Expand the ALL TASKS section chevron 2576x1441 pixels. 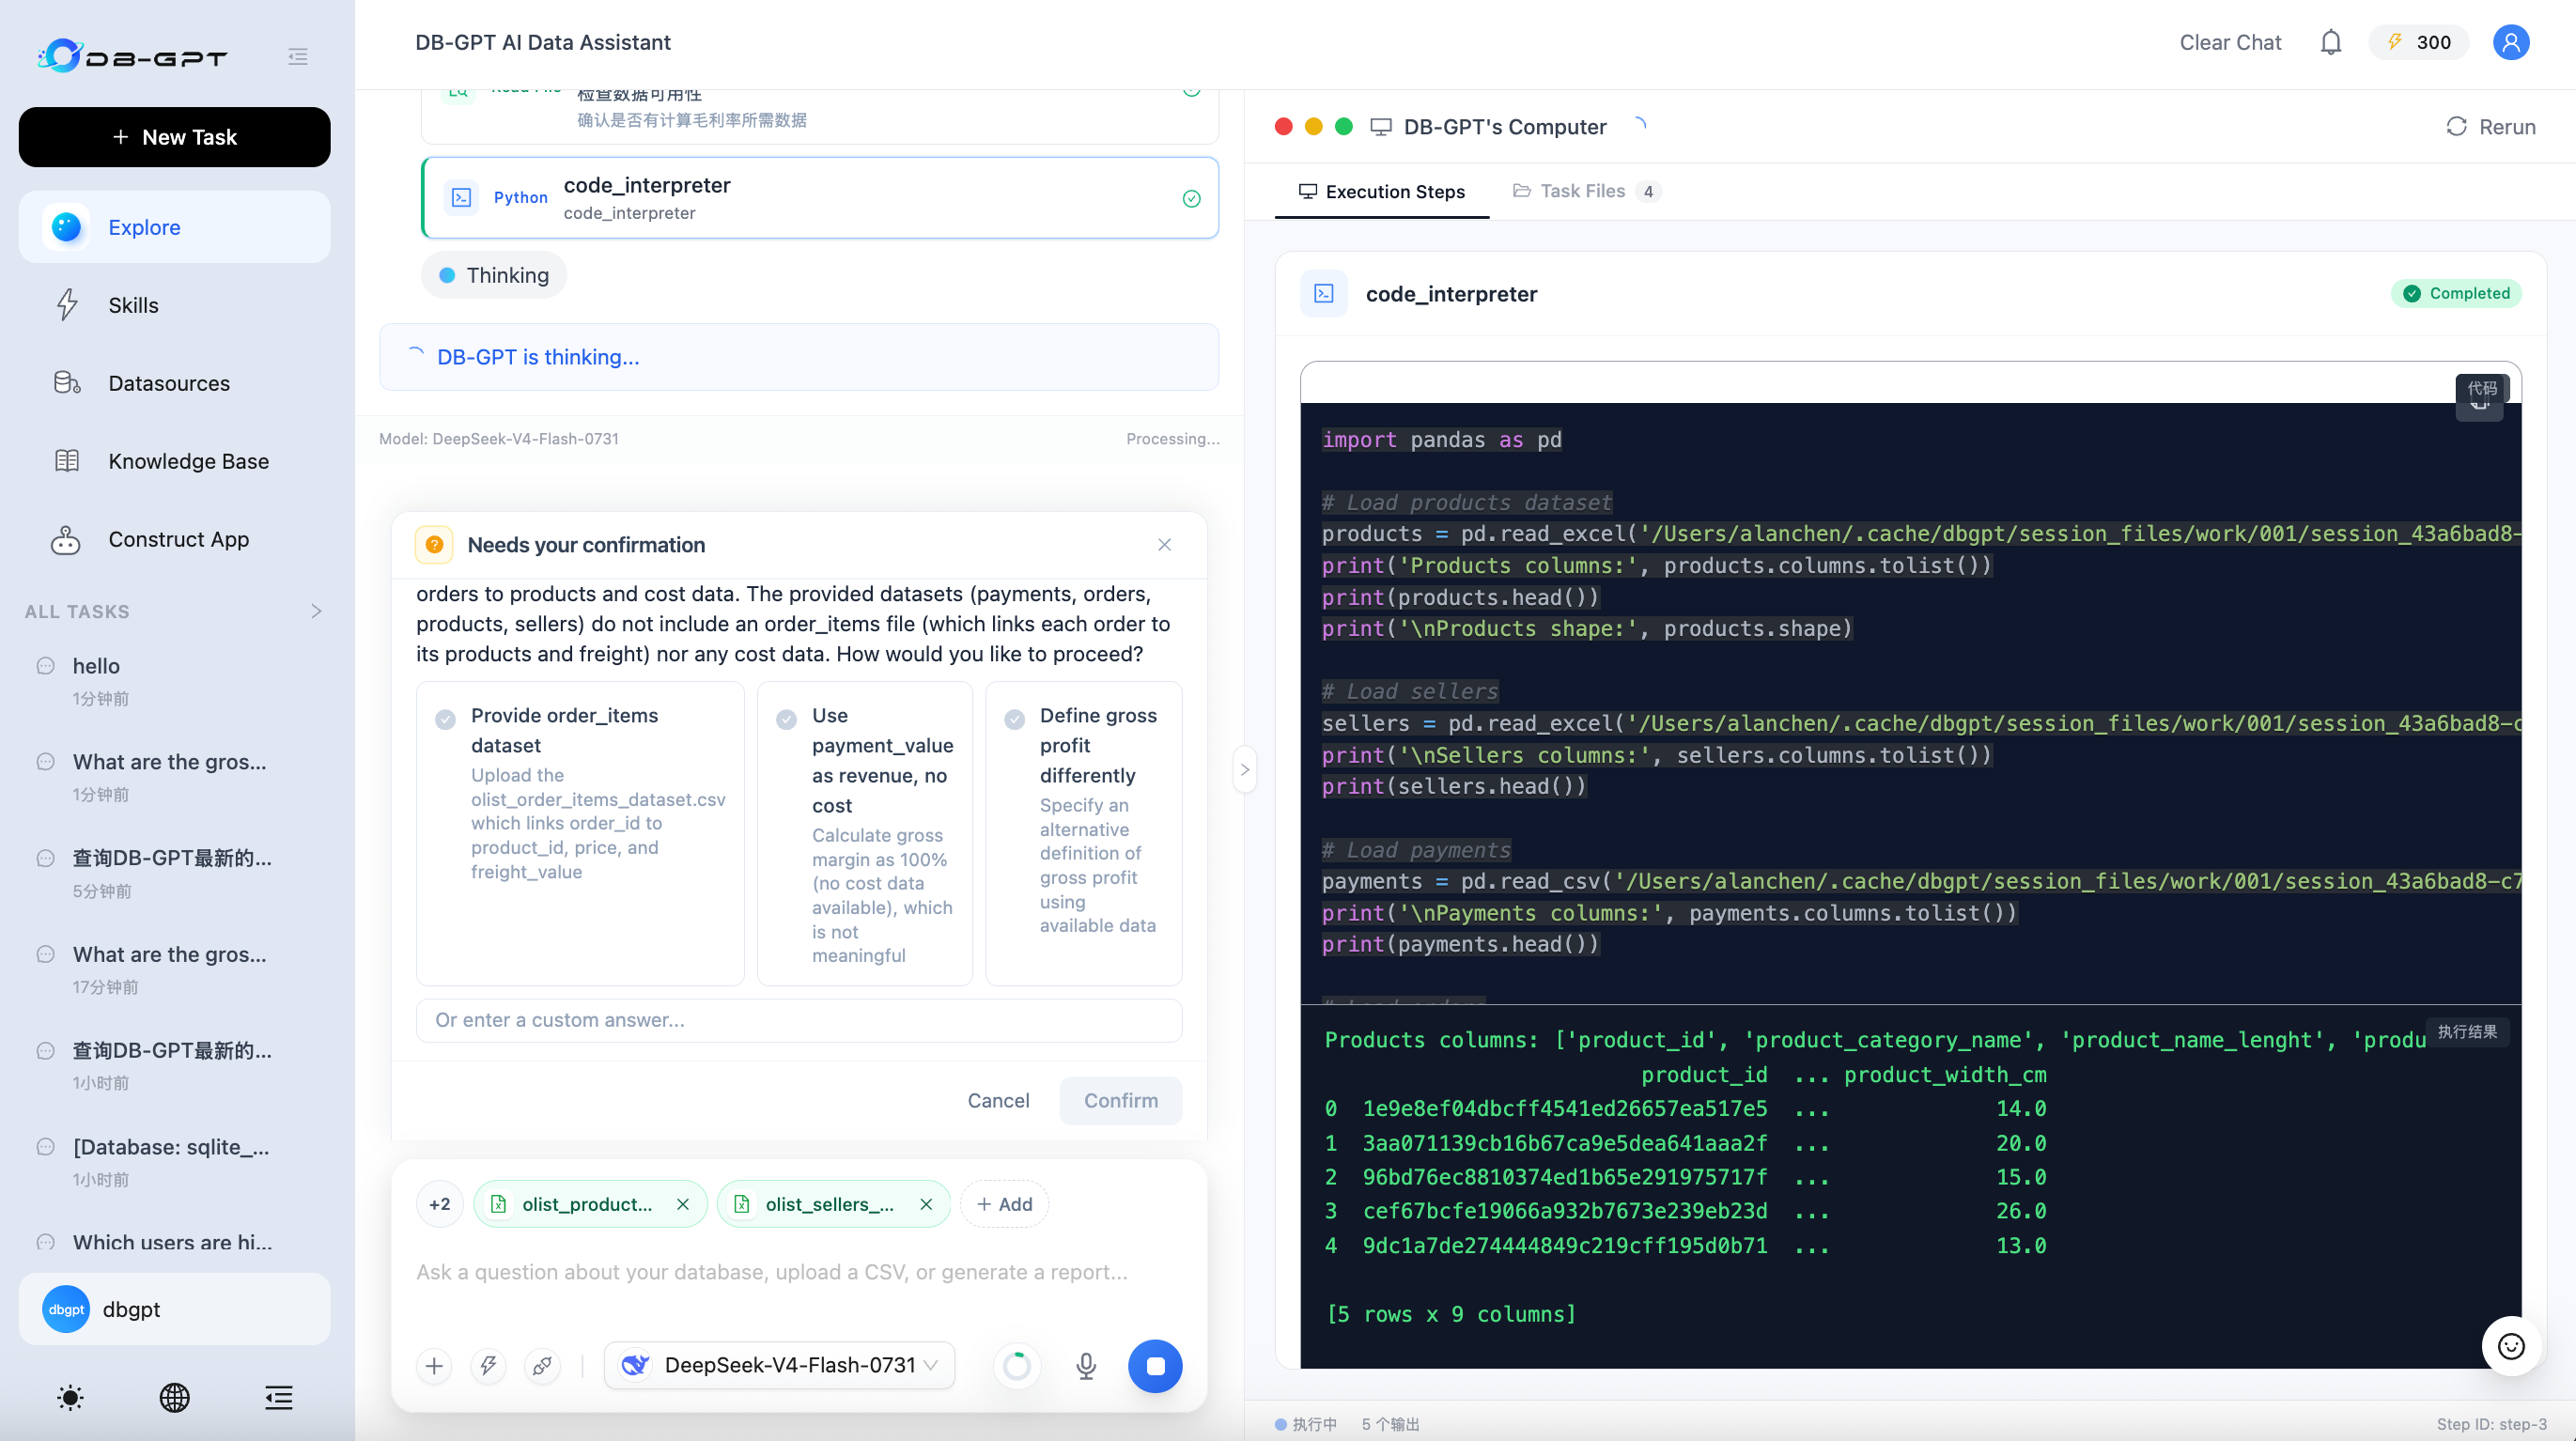tap(316, 611)
